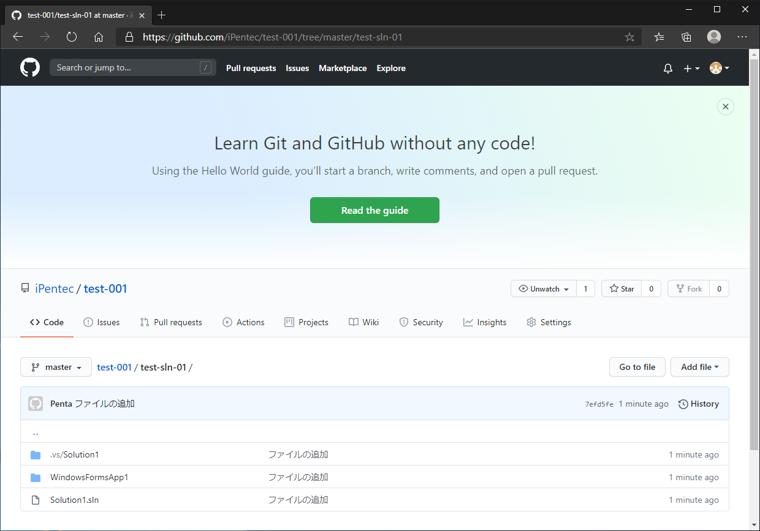Switch to the repository Issues tab
The height and width of the screenshot is (531, 760).
pyautogui.click(x=101, y=322)
